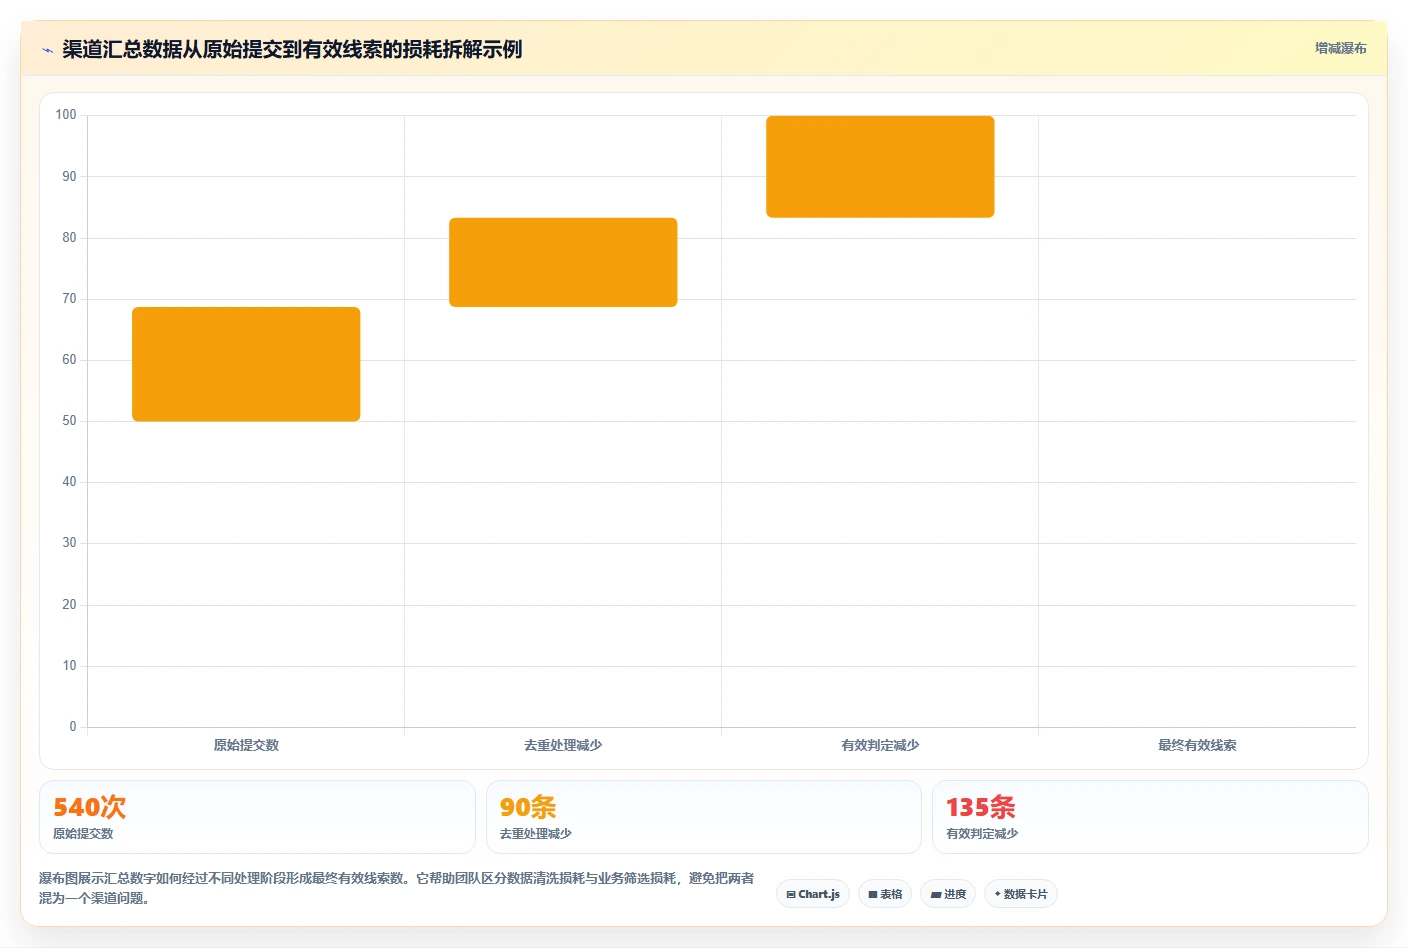Click the Chart.js tag

pyautogui.click(x=813, y=894)
